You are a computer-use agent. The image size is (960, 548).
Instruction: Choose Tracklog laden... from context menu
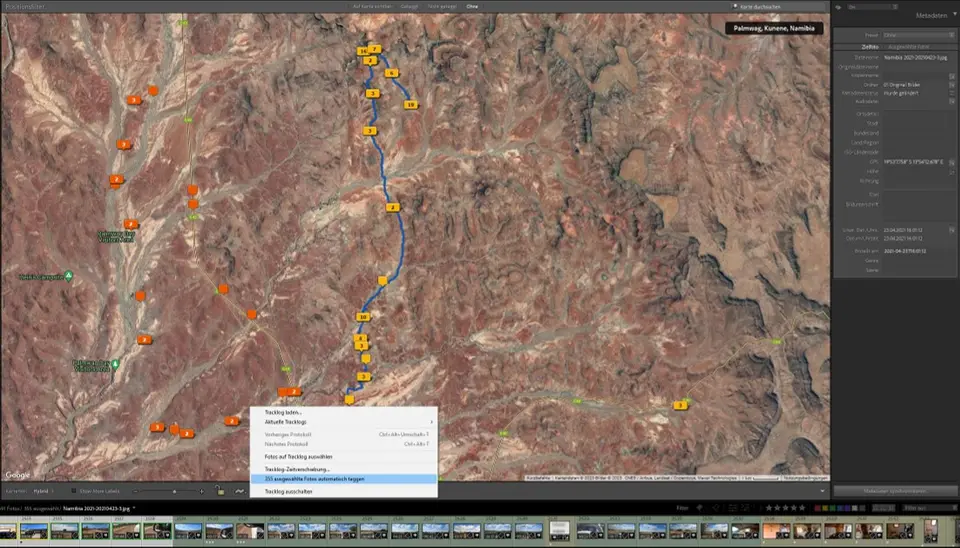[x=283, y=413]
